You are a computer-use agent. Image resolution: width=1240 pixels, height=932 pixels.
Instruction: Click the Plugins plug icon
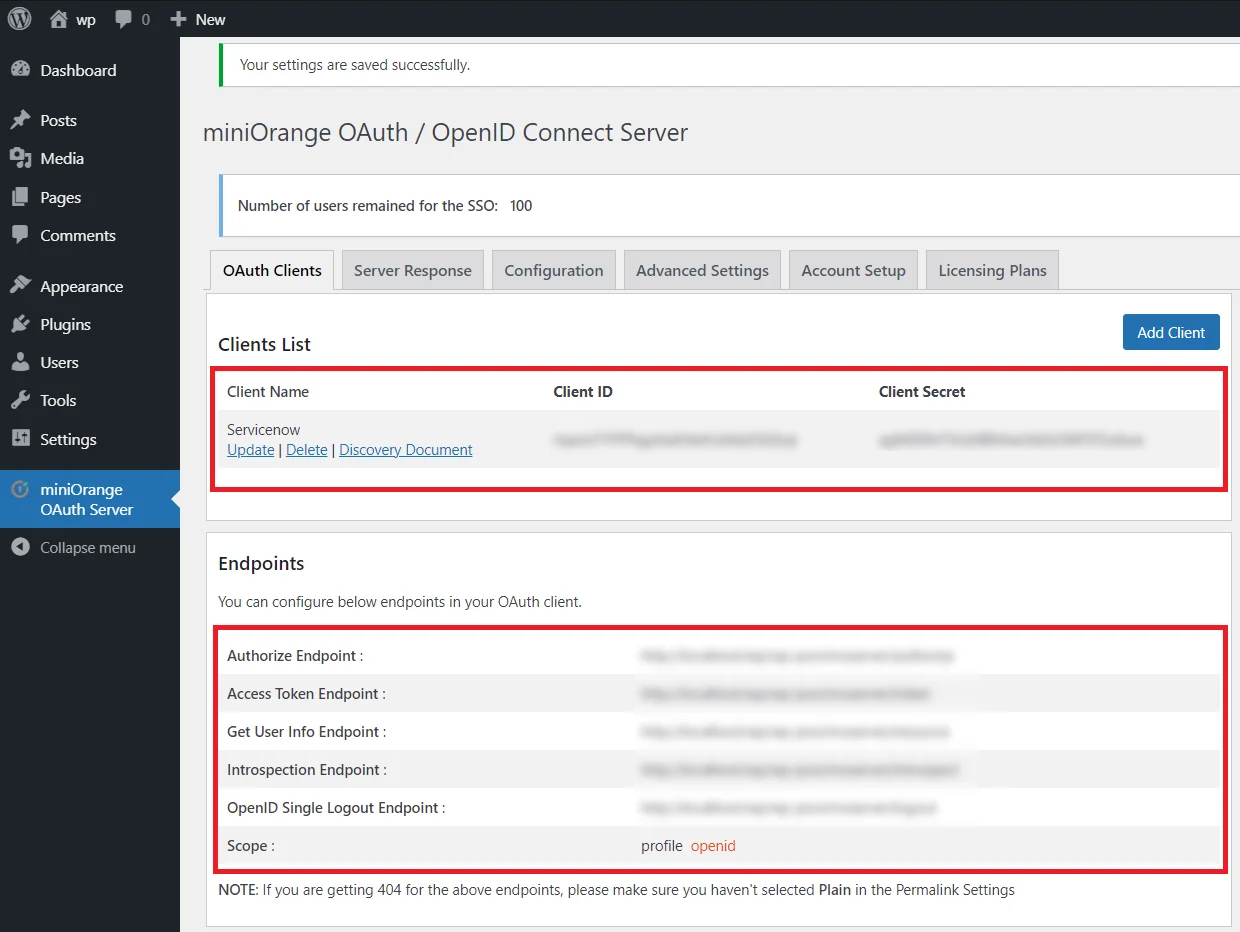point(20,324)
